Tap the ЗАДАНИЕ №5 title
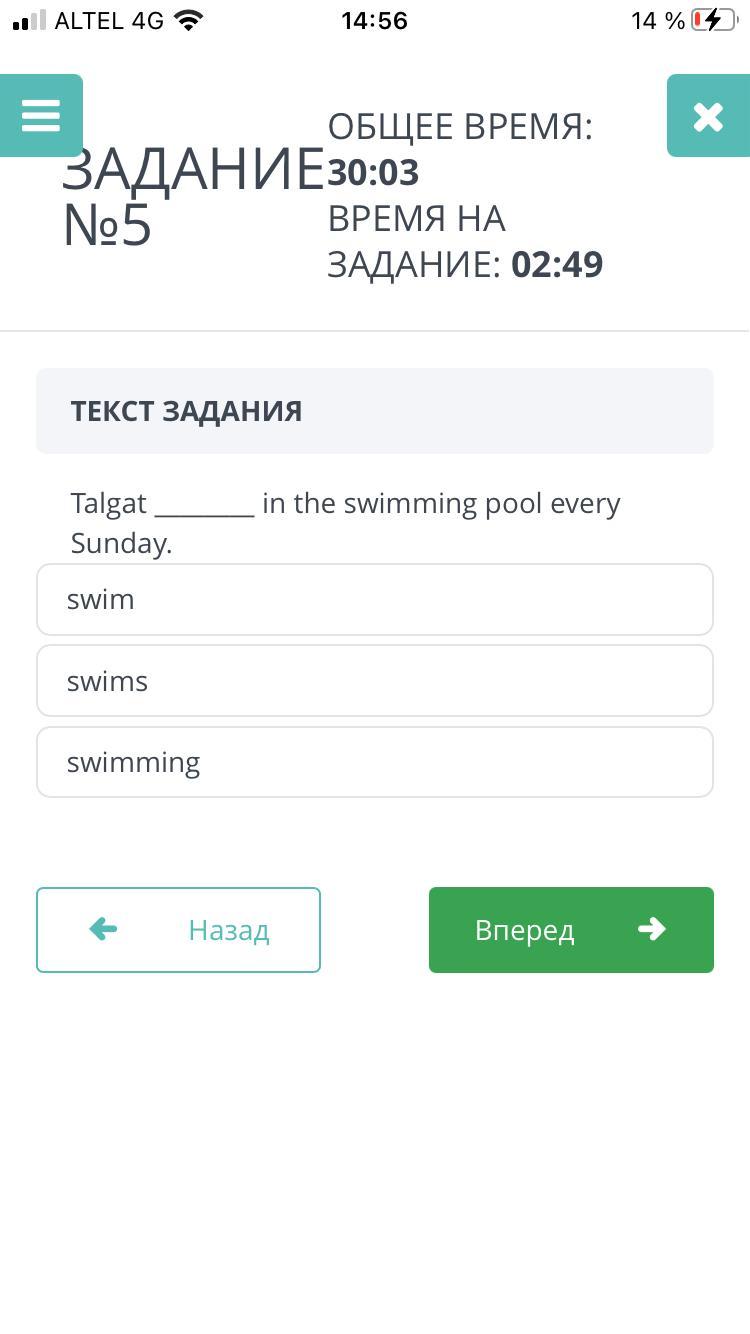 [192, 196]
